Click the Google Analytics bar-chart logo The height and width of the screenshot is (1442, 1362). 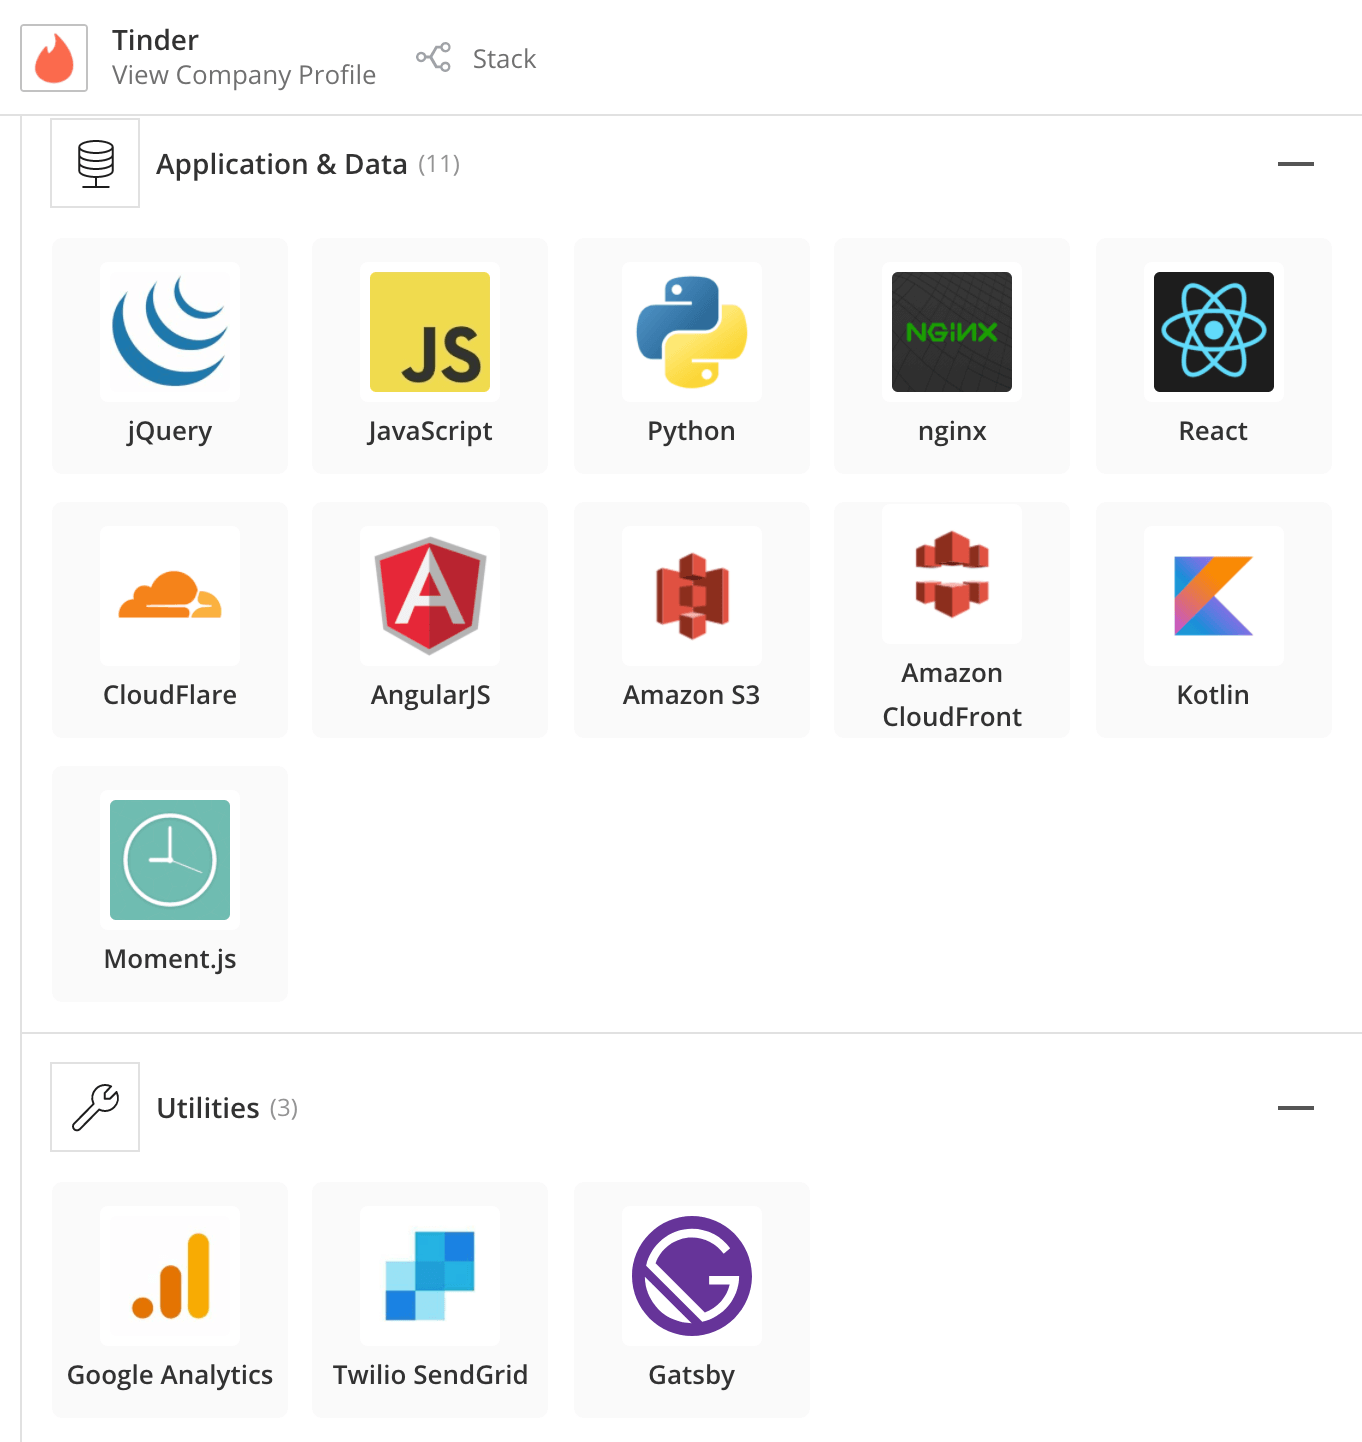click(x=170, y=1276)
